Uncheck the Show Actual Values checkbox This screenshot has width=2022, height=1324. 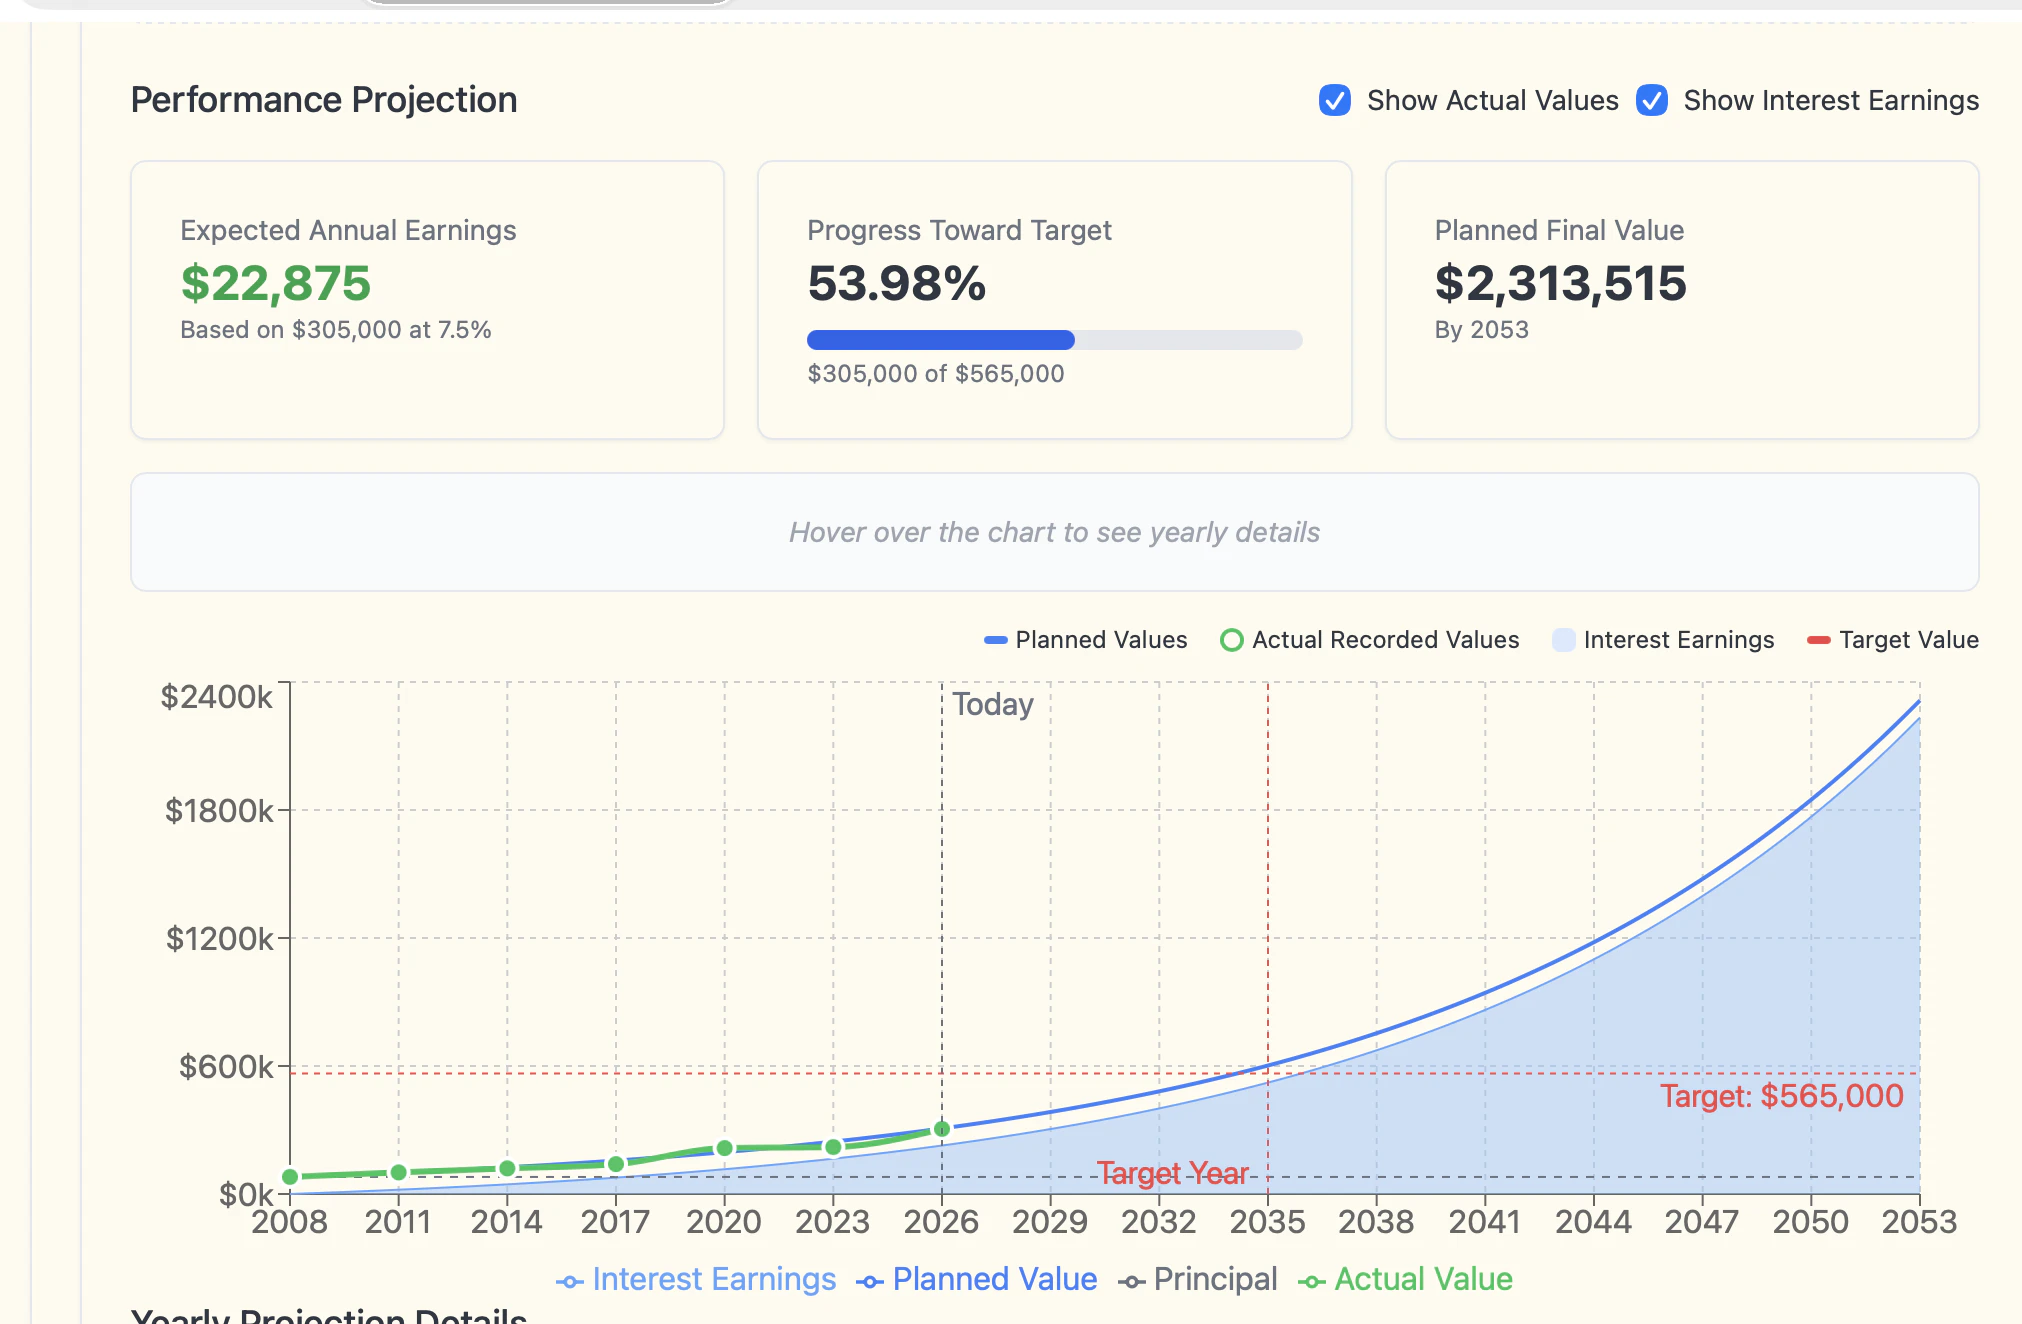point(1334,101)
